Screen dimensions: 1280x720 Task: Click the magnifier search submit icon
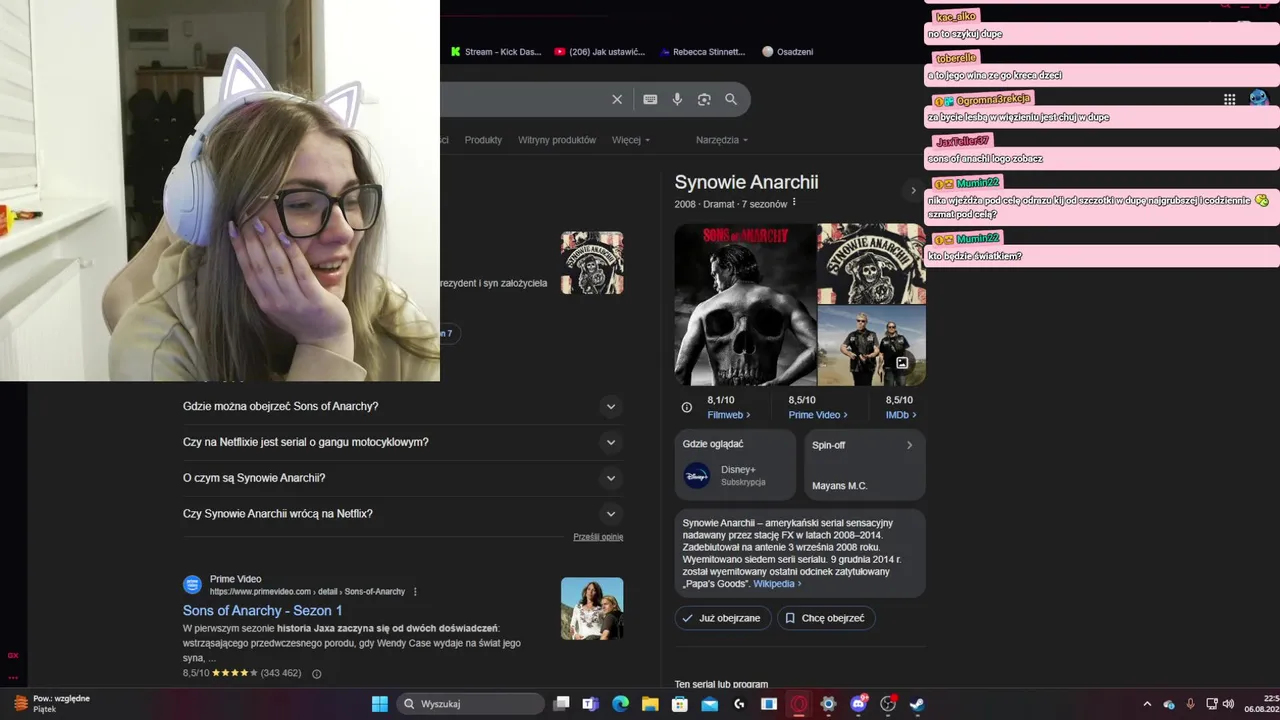731,99
